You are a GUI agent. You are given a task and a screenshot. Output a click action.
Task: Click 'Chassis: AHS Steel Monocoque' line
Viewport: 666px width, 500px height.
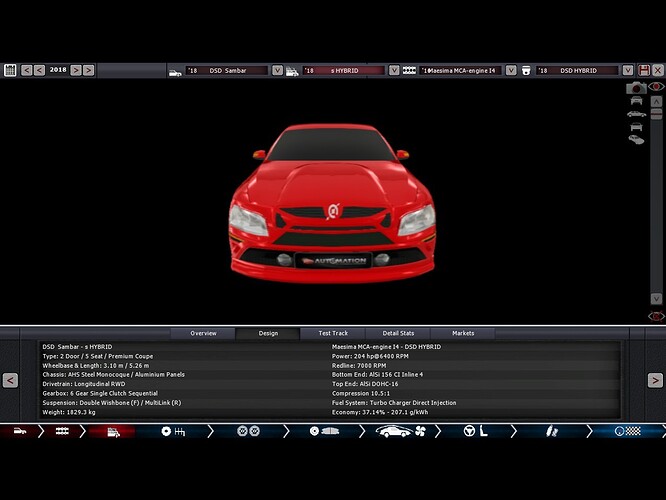pos(113,375)
